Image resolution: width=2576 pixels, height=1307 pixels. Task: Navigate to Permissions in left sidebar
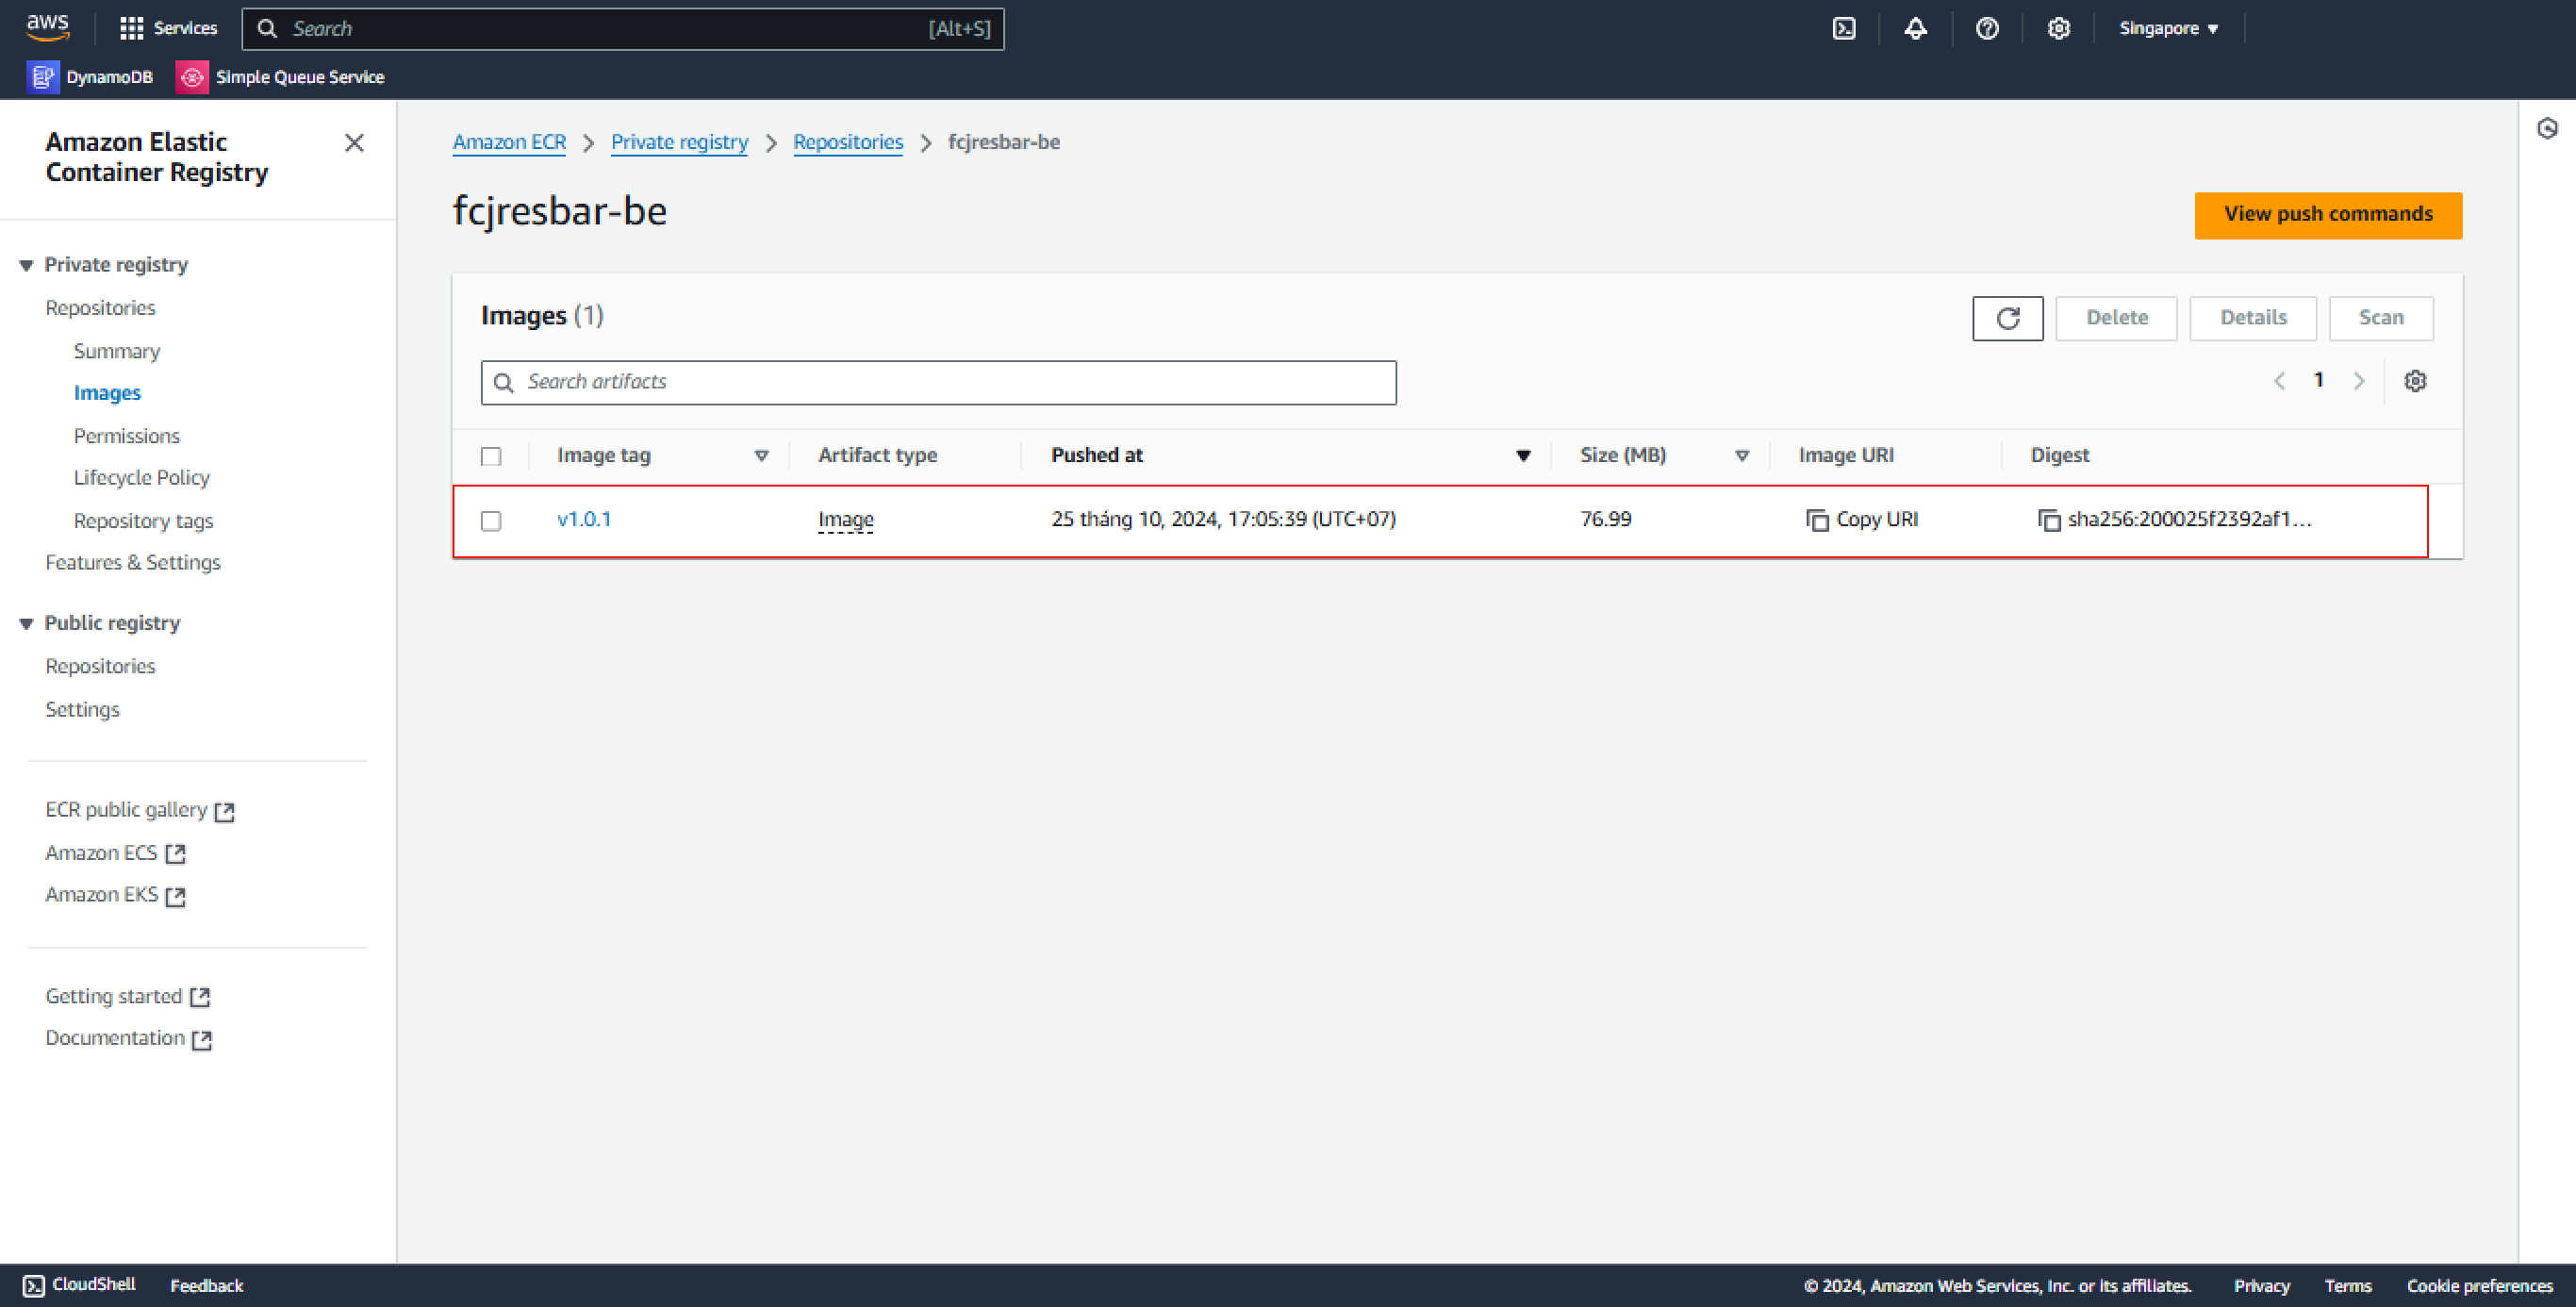tap(126, 435)
